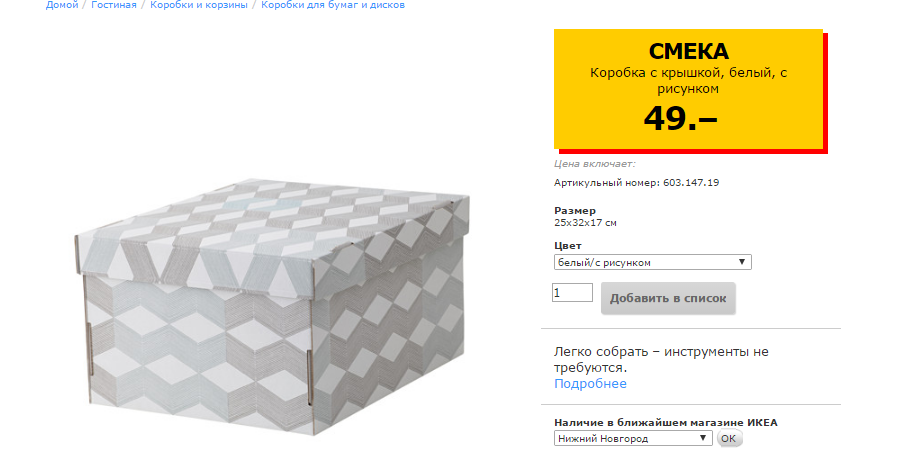This screenshot has width=914, height=469.
Task: Click arrow of белый/с рисунком dropdown
Action: point(742,262)
